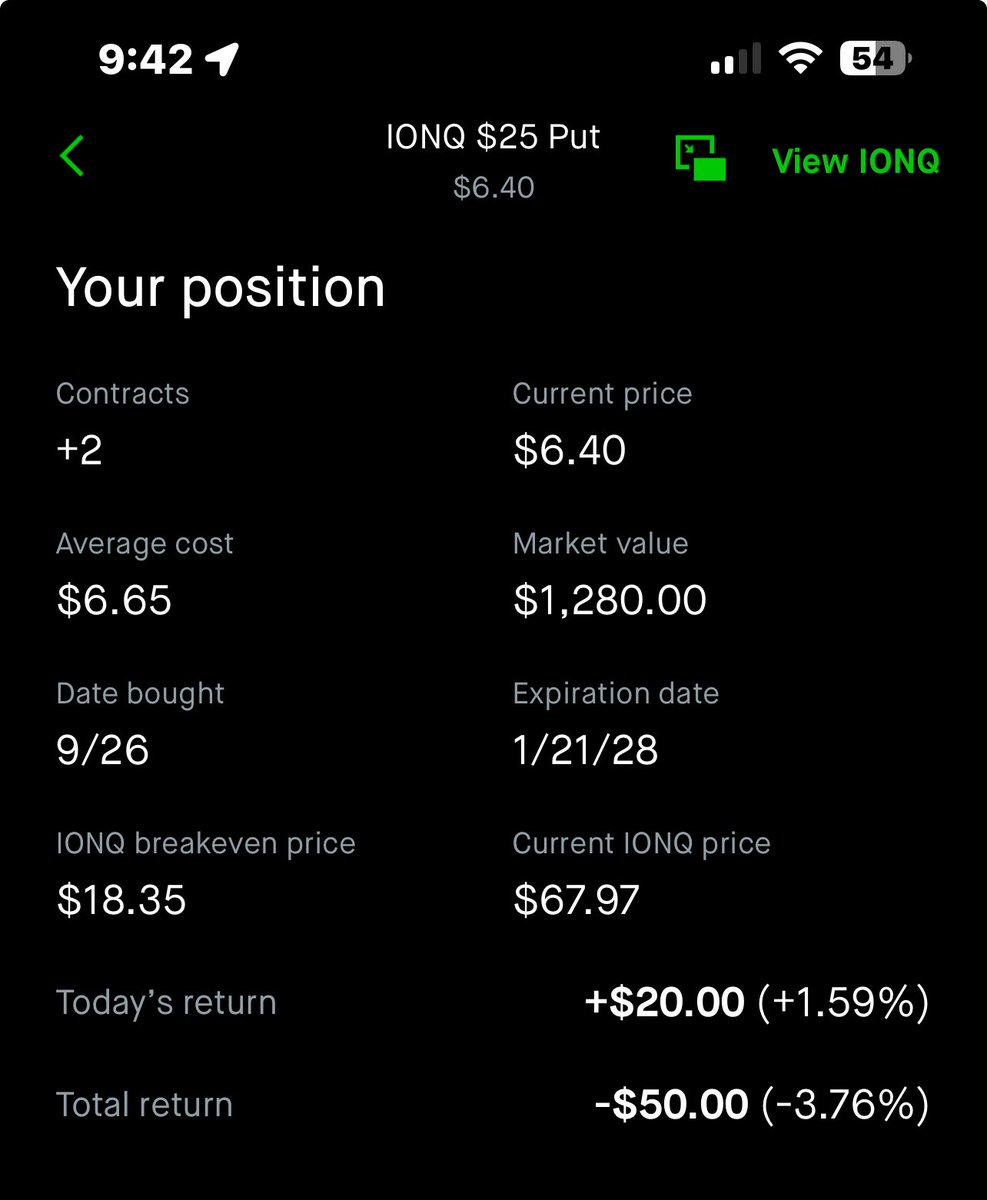Tap the Expiration date 1/21/28 value

point(586,750)
